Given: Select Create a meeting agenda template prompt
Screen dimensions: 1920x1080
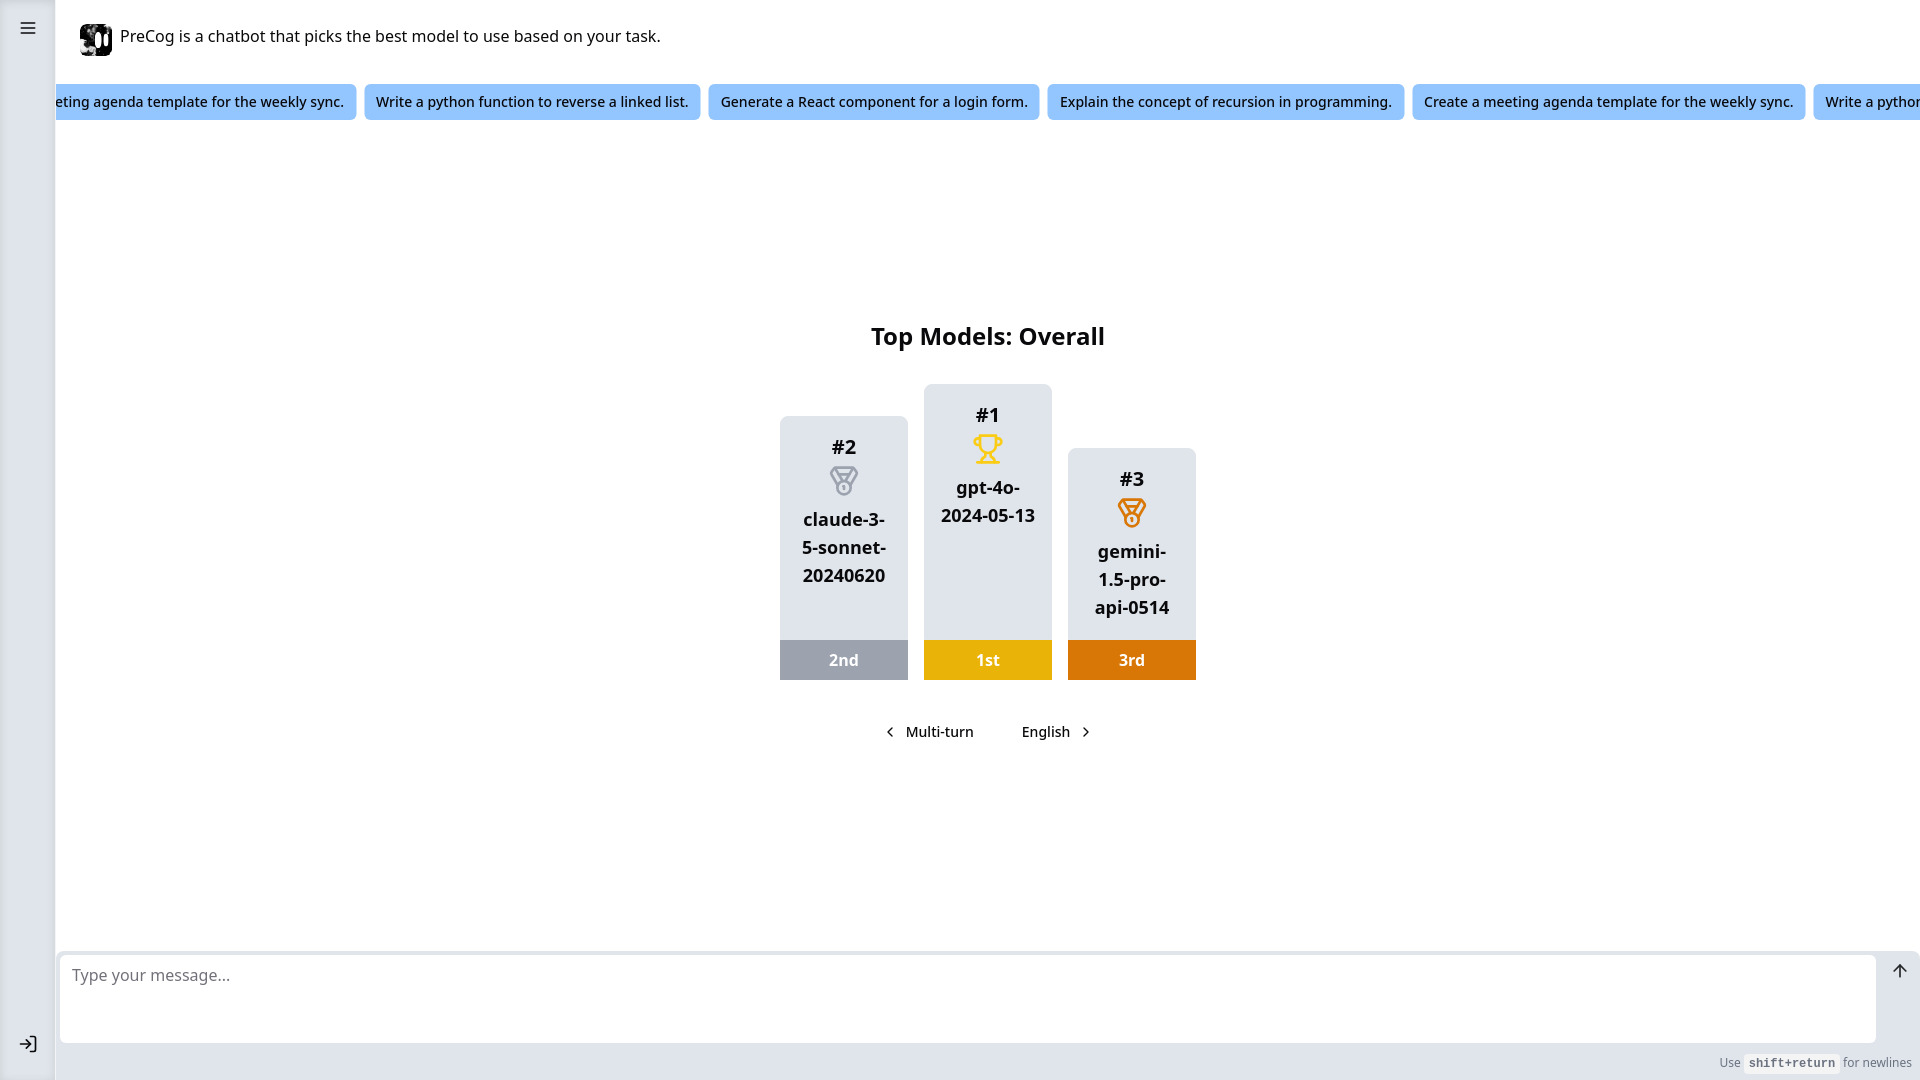Looking at the screenshot, I should coord(1609,102).
